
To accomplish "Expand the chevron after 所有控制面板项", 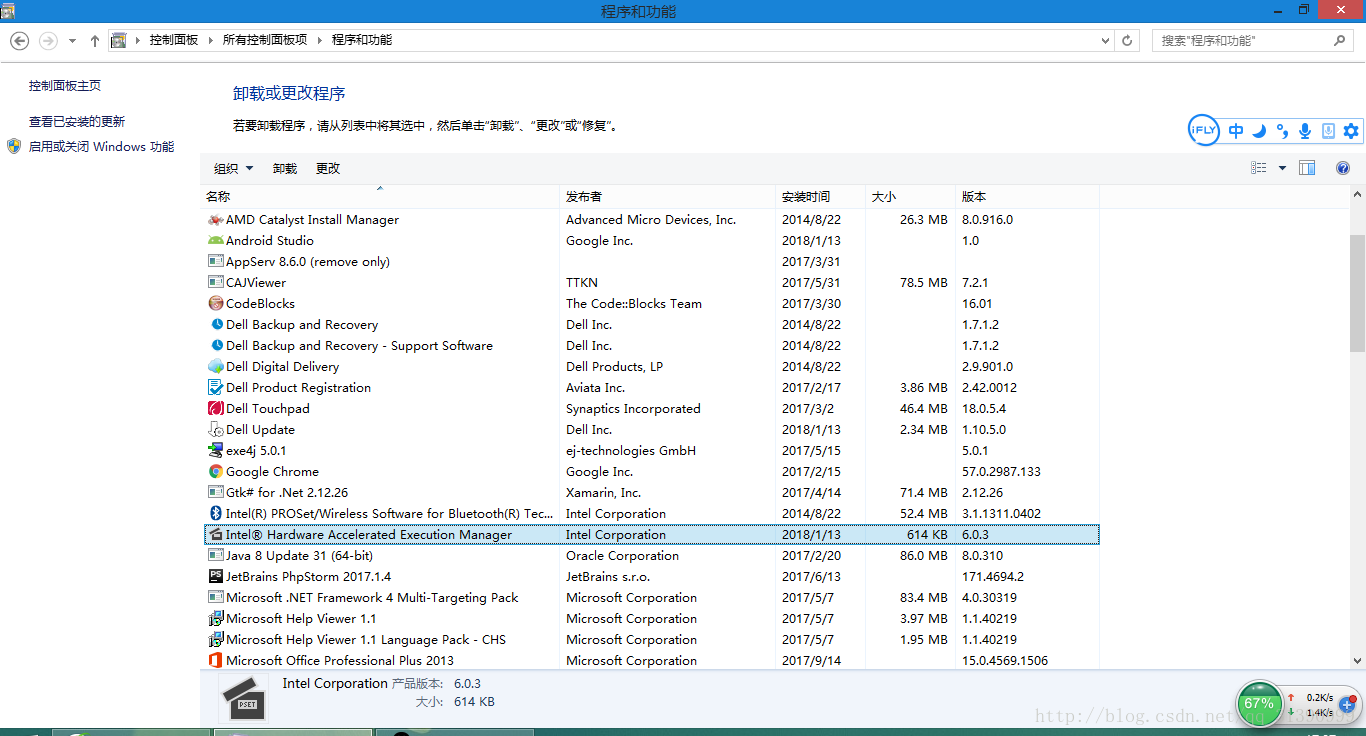I will point(320,41).
